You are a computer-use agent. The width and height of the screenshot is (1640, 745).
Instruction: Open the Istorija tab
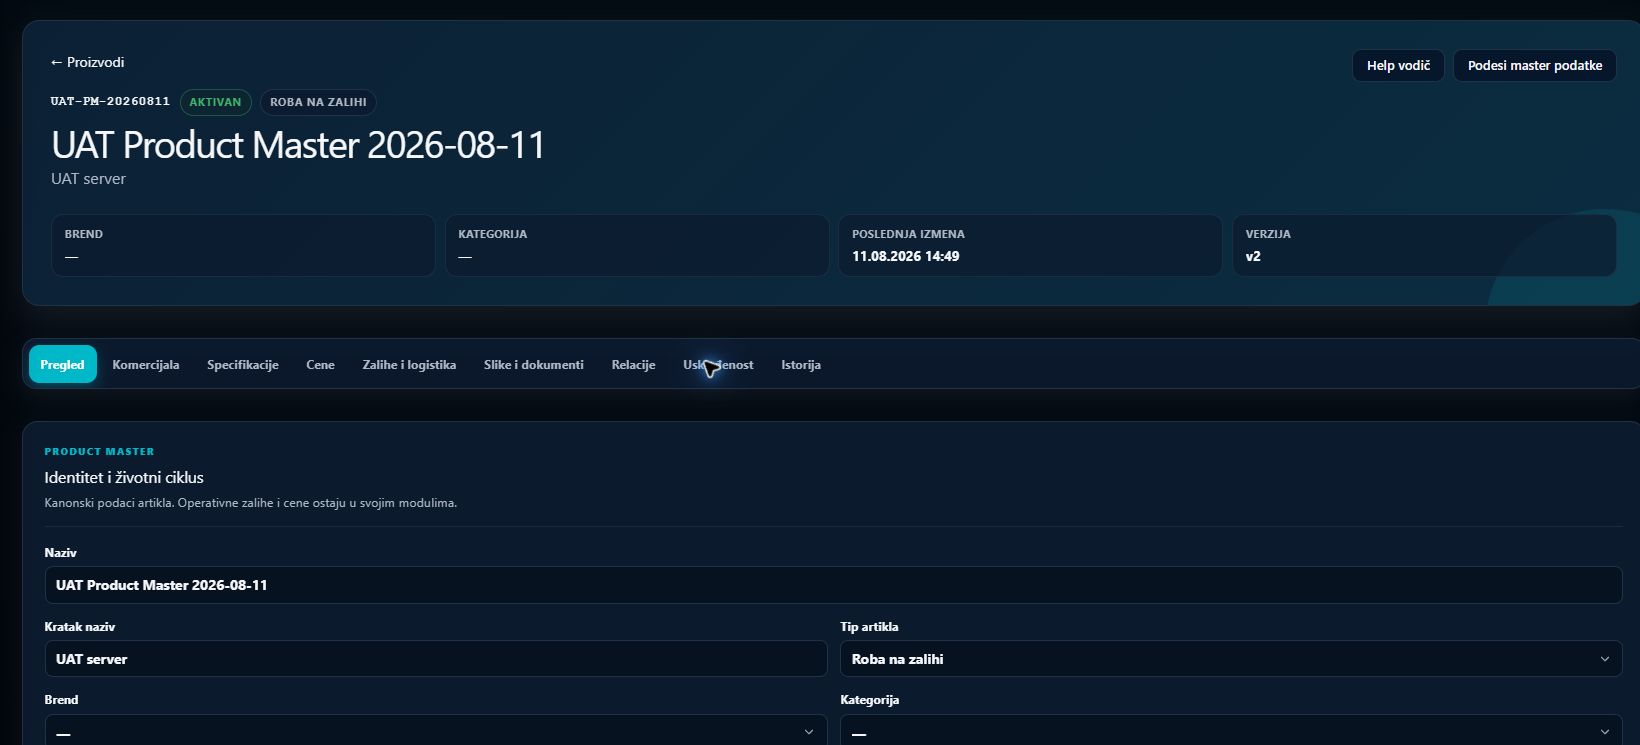point(801,365)
